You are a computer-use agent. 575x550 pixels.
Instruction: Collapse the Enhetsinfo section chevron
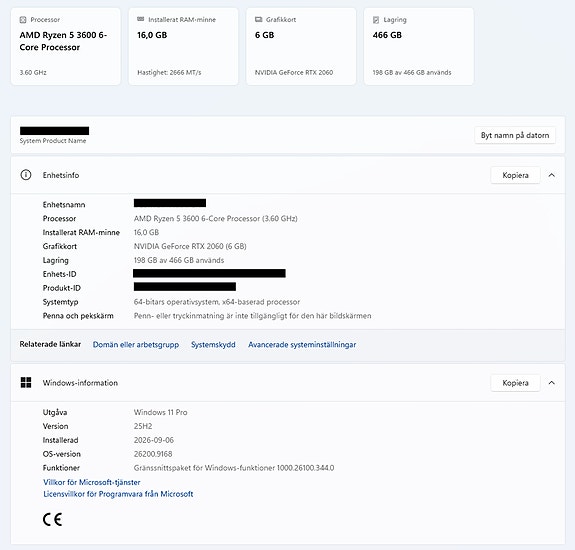click(x=552, y=175)
